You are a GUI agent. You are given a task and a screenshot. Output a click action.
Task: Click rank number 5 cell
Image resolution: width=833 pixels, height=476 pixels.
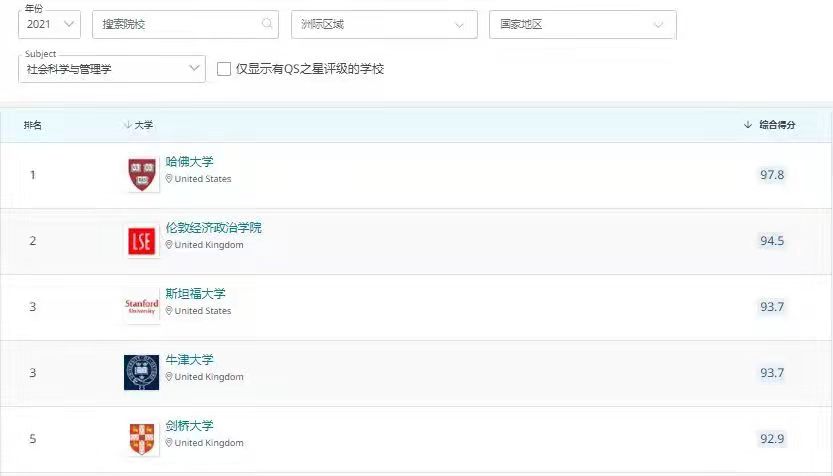pyautogui.click(x=33, y=439)
